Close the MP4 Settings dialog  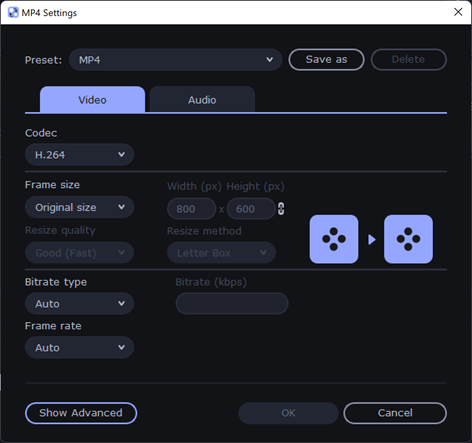pyautogui.click(x=458, y=12)
